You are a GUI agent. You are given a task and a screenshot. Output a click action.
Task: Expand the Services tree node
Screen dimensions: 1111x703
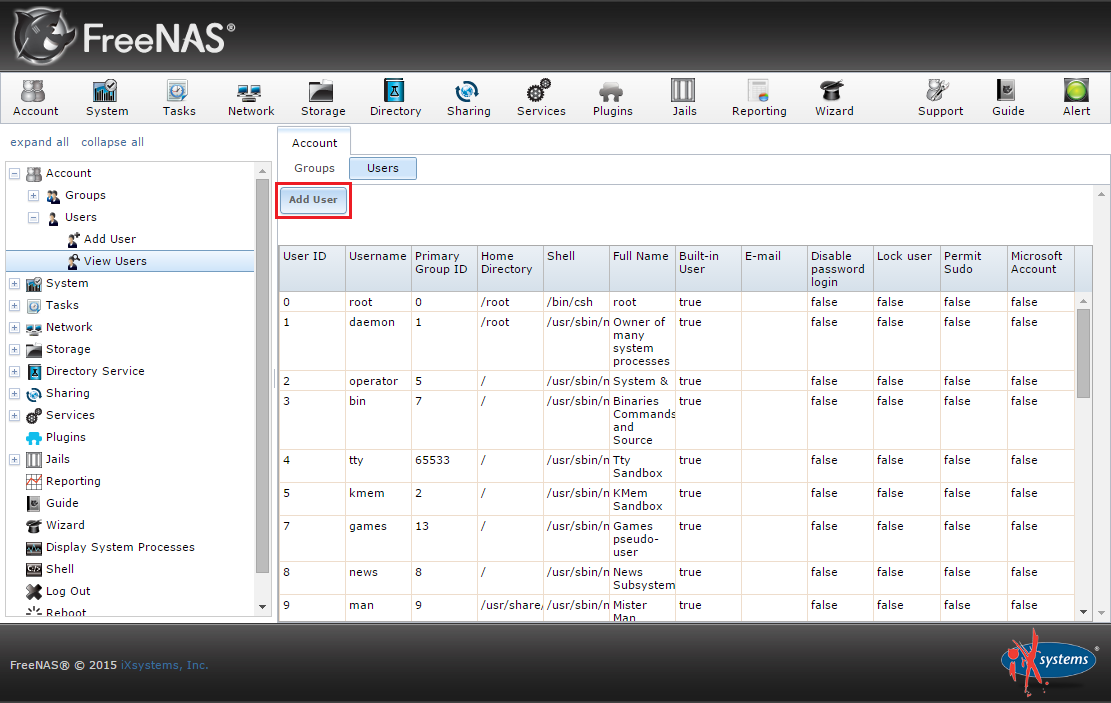(x=14, y=415)
